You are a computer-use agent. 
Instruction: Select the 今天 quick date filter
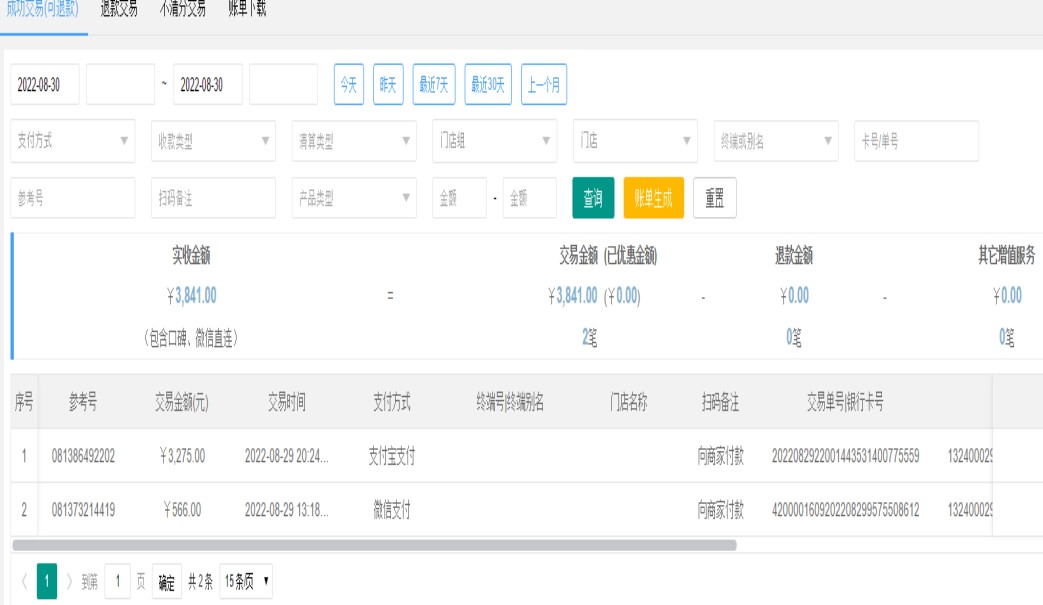pyautogui.click(x=348, y=85)
